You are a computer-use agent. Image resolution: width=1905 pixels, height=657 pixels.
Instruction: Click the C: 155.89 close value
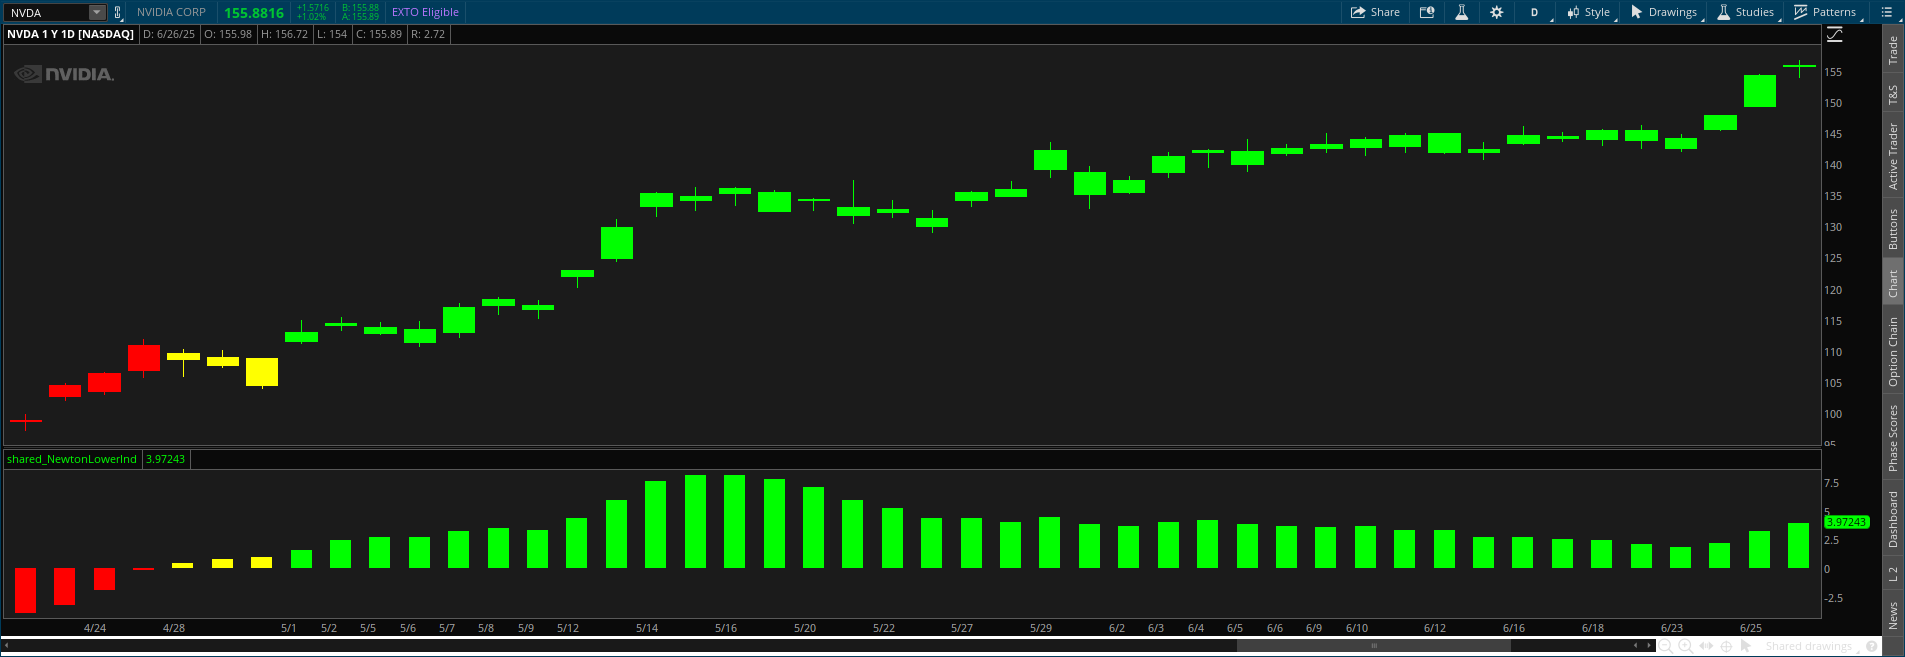[x=379, y=34]
